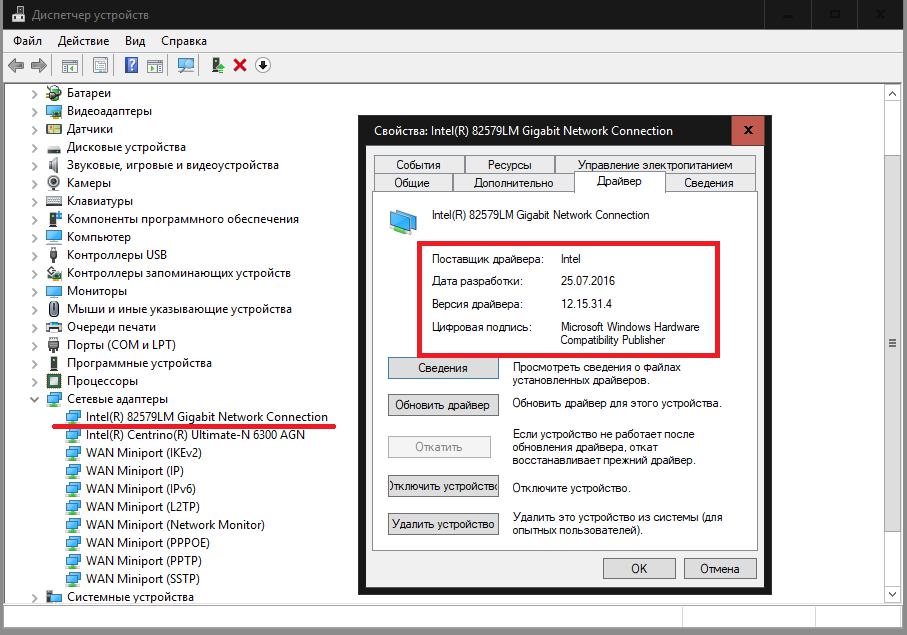Select Intel(R) Centrino(R) Ultimate-N 6300 AGN
907x635 pixels.
[195, 435]
